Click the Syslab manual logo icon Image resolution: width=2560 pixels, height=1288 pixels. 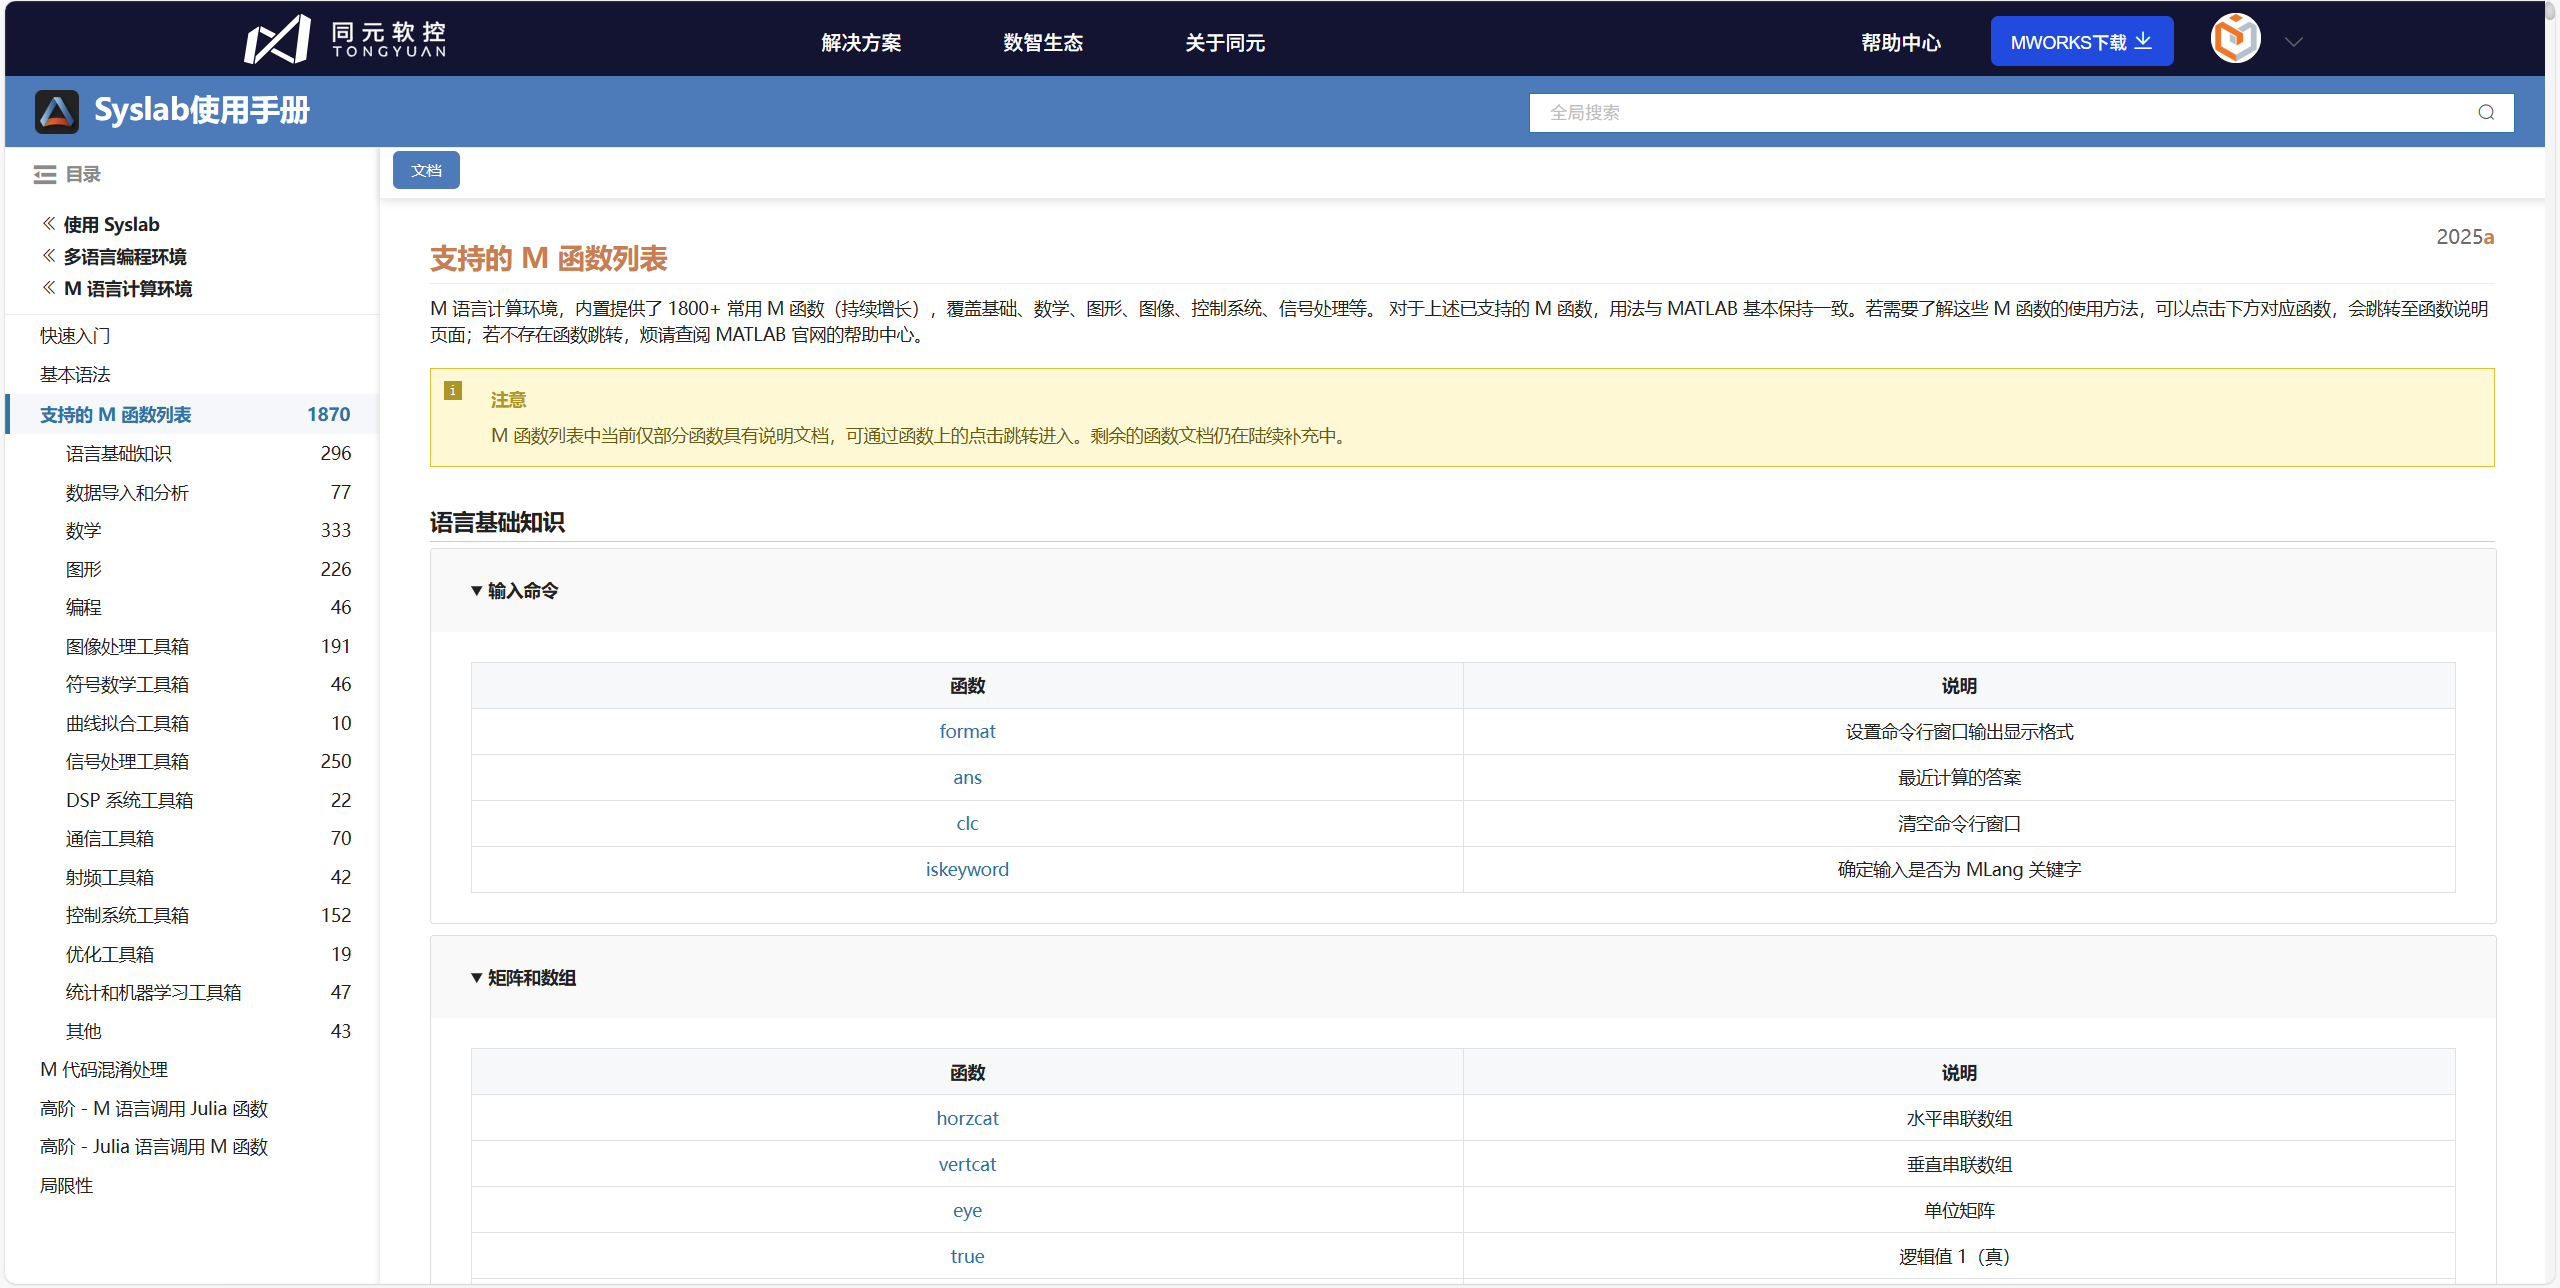click(x=57, y=111)
